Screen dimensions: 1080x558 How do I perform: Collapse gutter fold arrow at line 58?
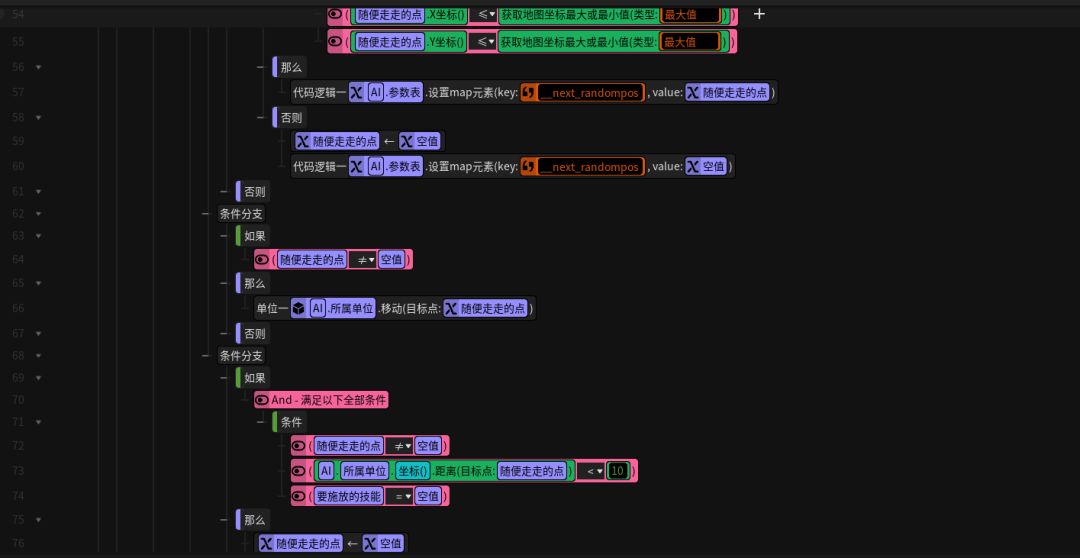tap(39, 117)
